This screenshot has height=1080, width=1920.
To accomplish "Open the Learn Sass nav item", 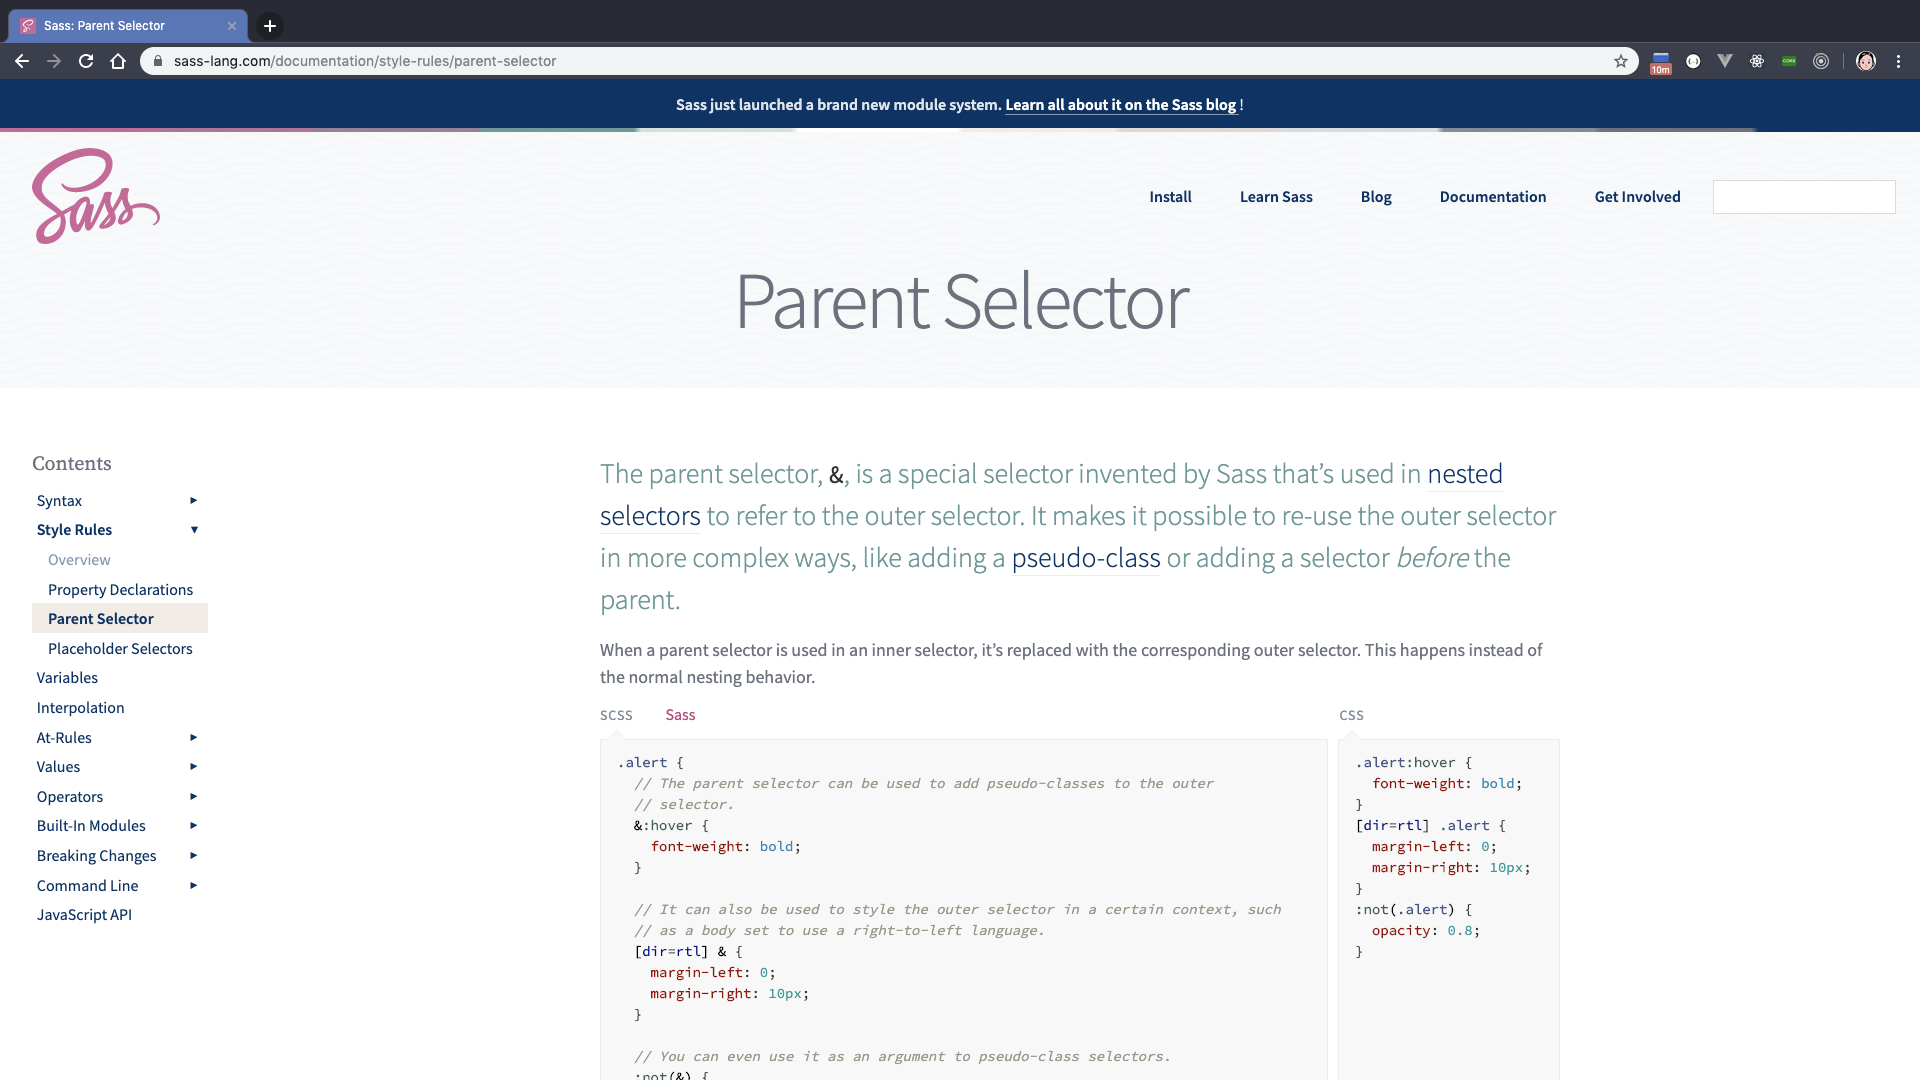I will tap(1276, 197).
